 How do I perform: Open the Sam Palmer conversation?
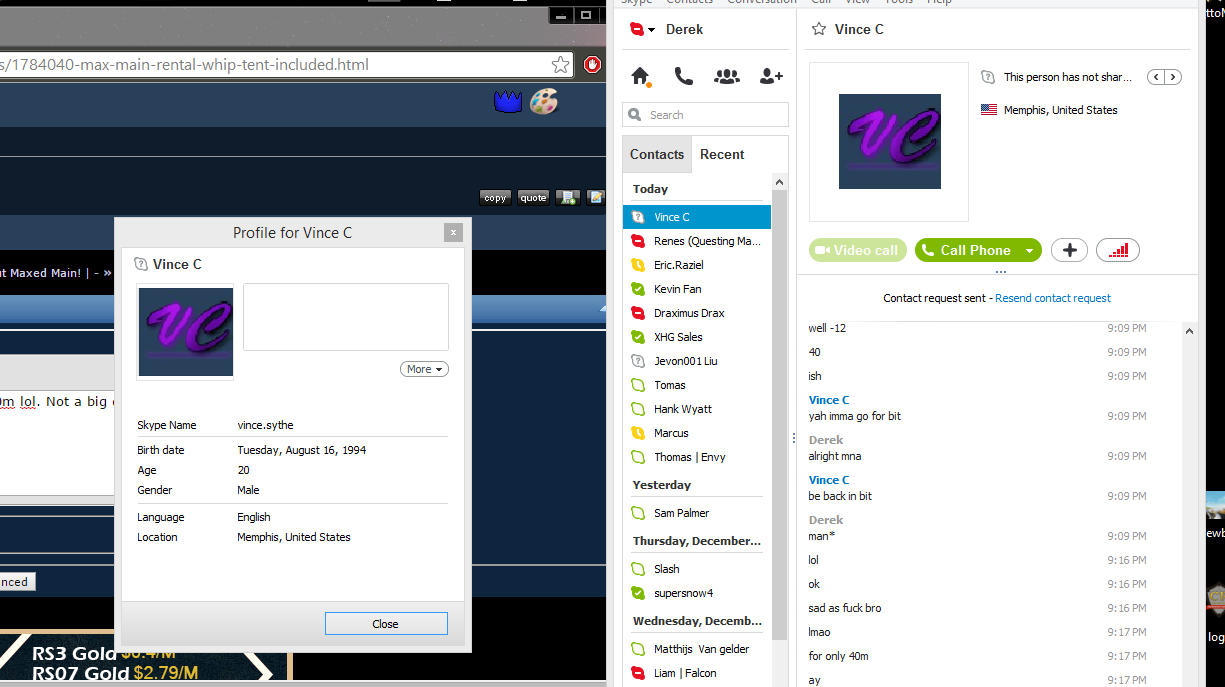point(697,513)
